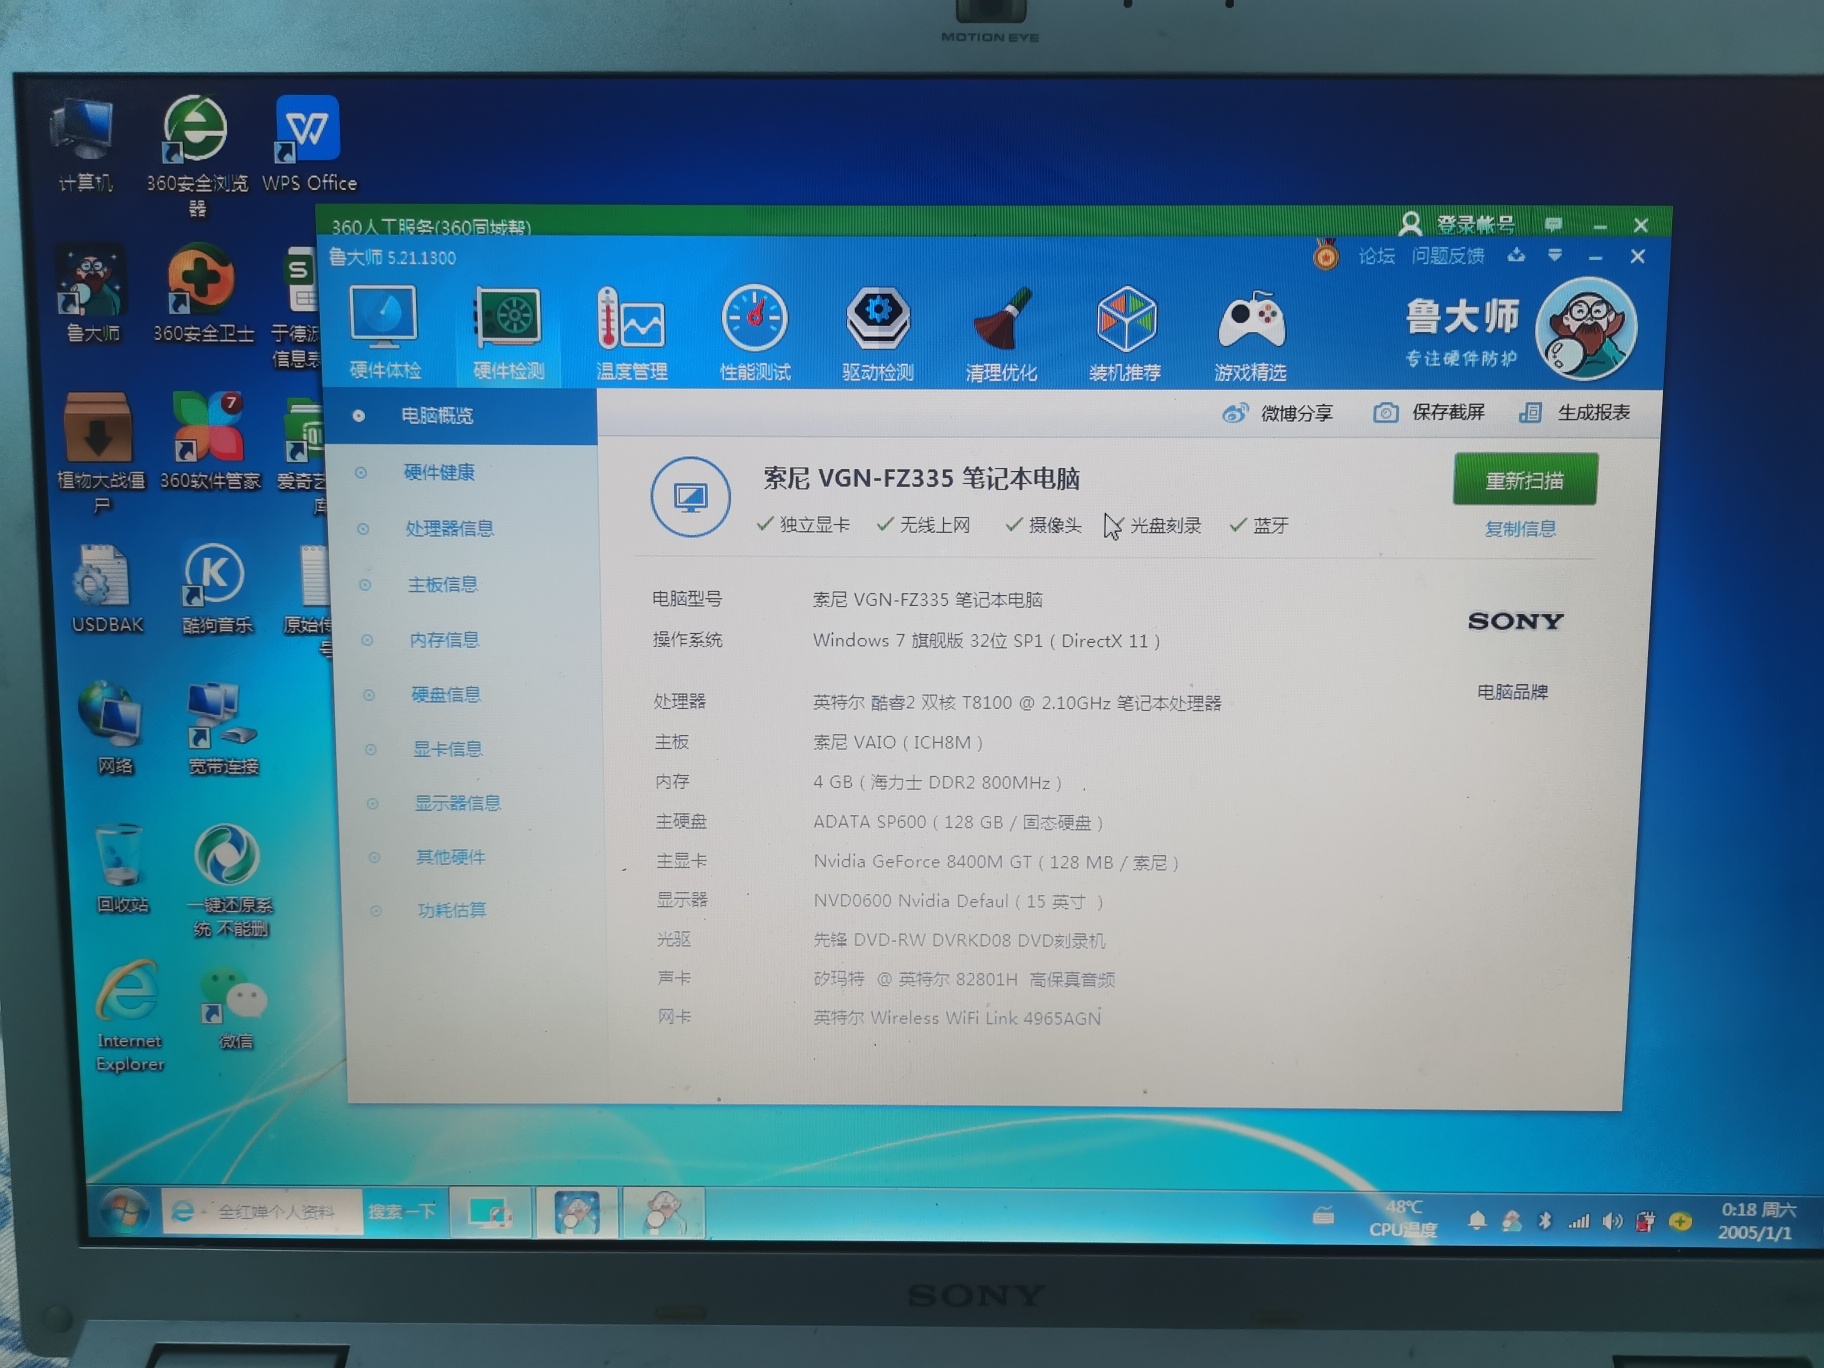Open 问题反馈 feedback link

tap(1447, 256)
